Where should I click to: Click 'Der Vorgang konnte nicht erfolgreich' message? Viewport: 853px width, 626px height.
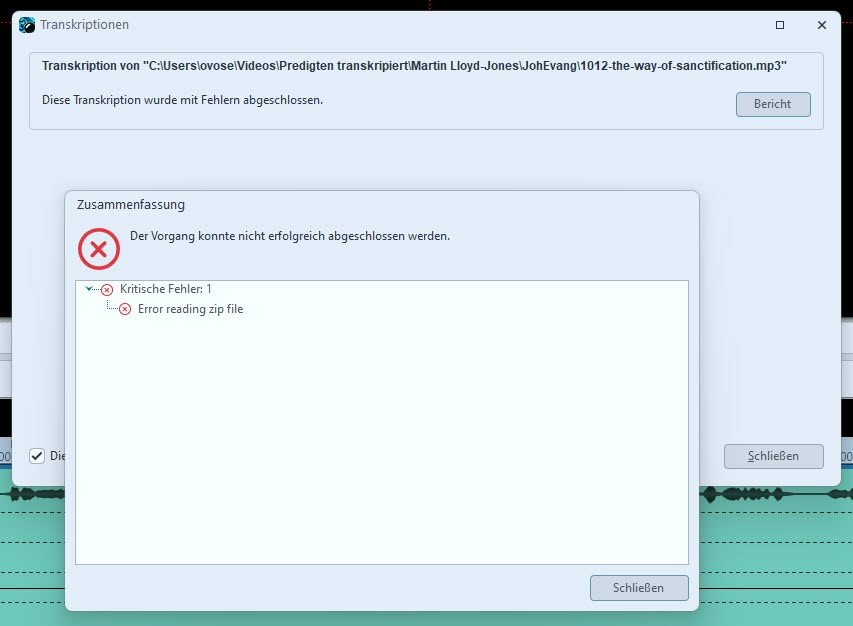point(290,236)
